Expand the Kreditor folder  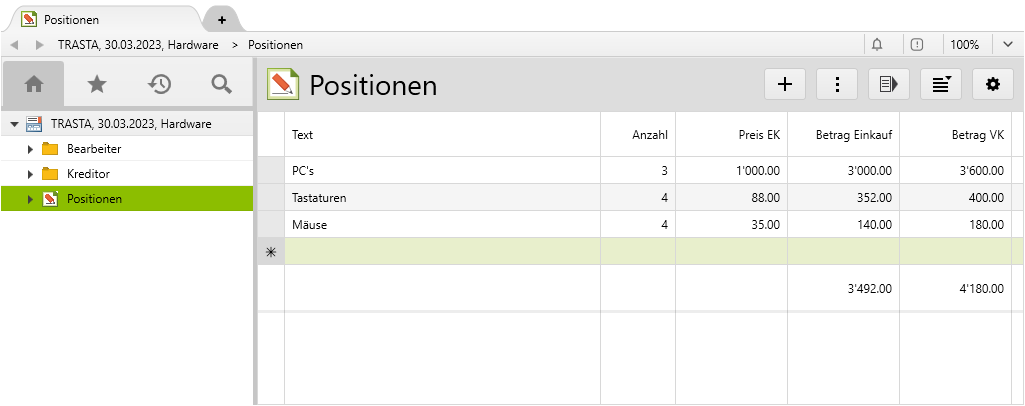point(30,174)
